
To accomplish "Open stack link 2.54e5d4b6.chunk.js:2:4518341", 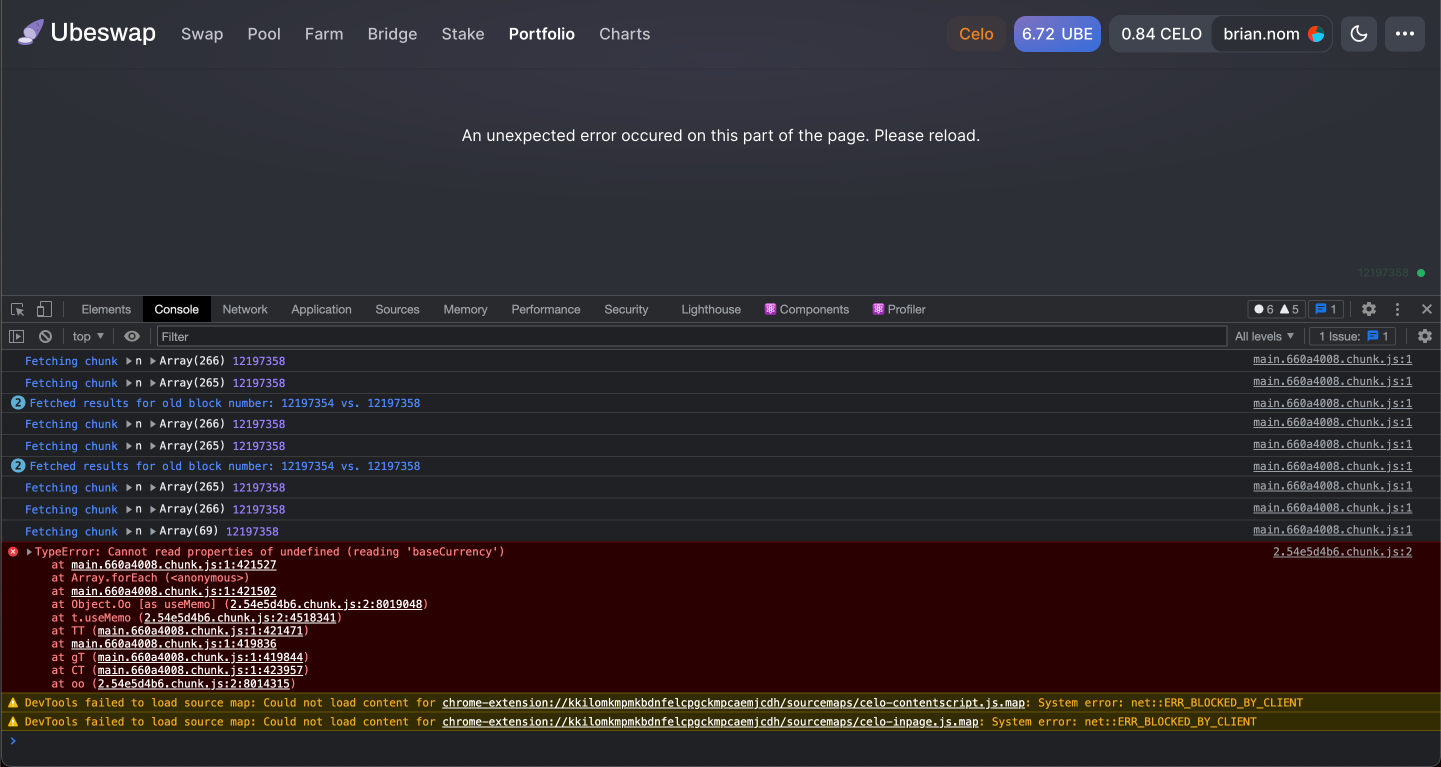I will pos(240,617).
